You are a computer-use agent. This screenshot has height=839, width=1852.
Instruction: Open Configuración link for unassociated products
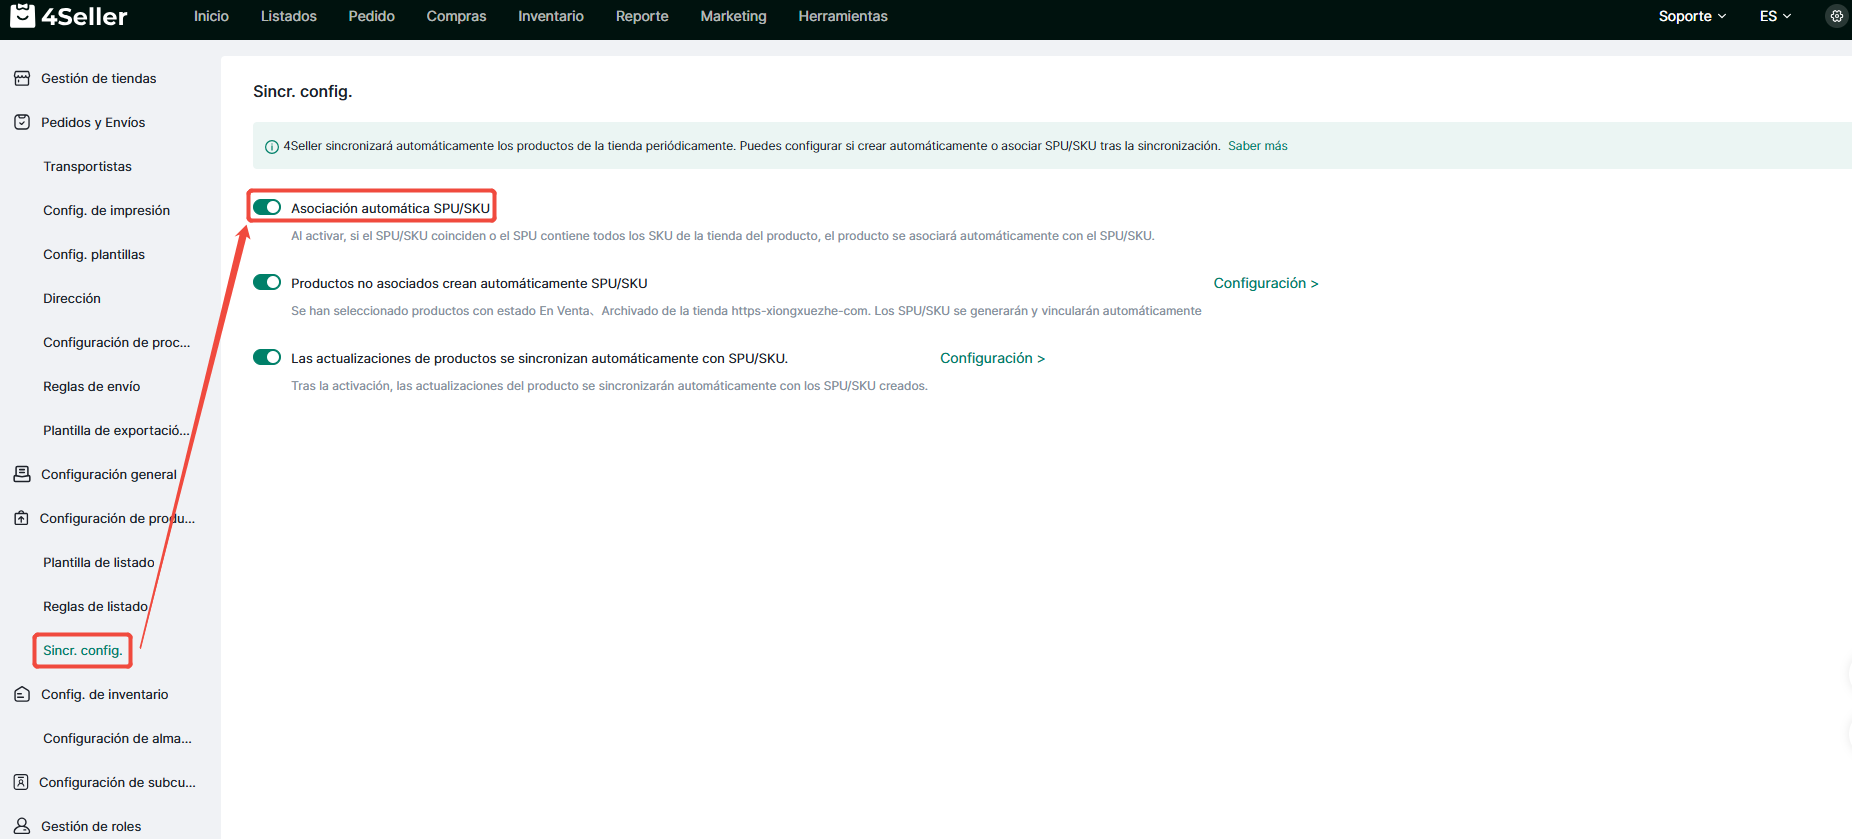(1266, 283)
